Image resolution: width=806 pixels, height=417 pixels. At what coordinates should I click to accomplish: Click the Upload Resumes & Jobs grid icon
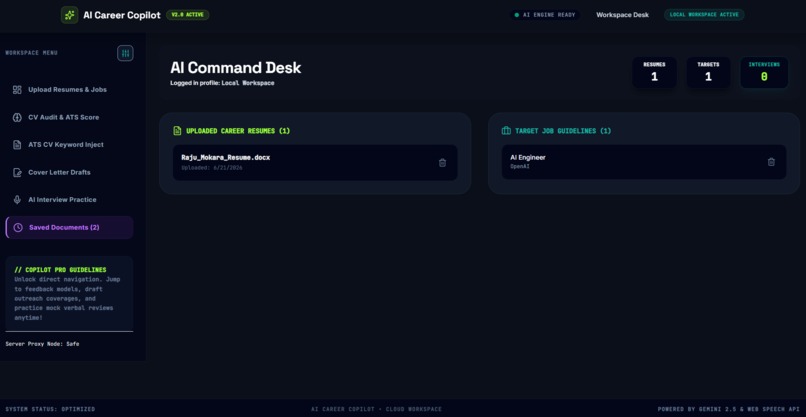click(17, 89)
